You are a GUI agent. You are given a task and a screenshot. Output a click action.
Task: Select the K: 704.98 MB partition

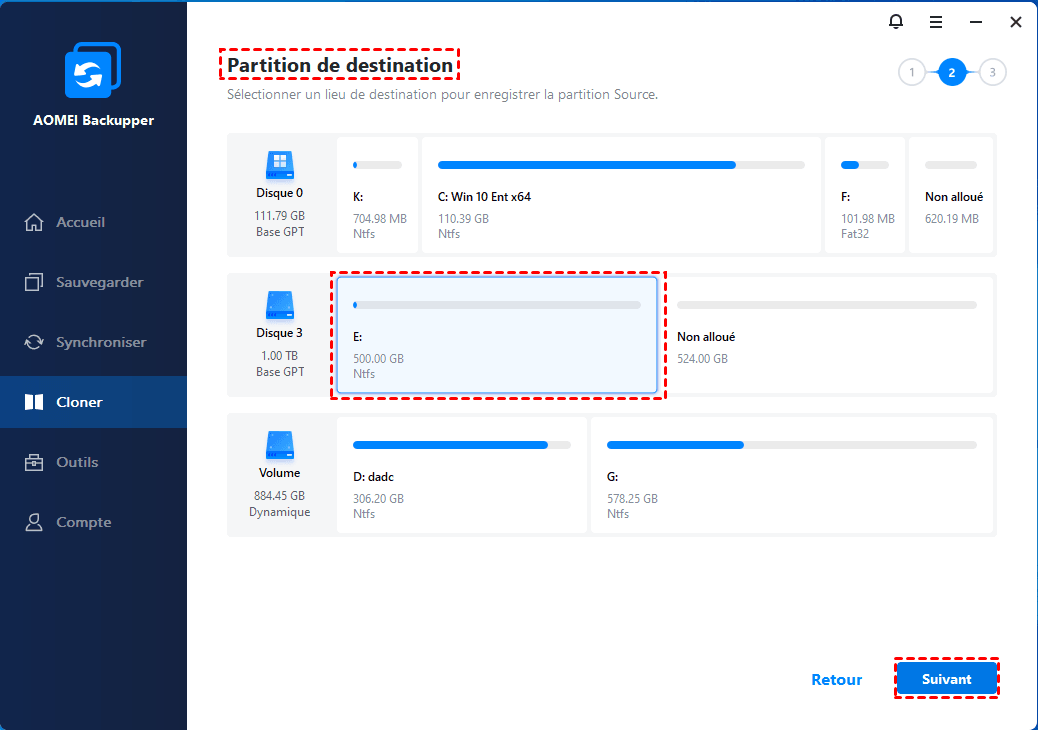coord(378,195)
